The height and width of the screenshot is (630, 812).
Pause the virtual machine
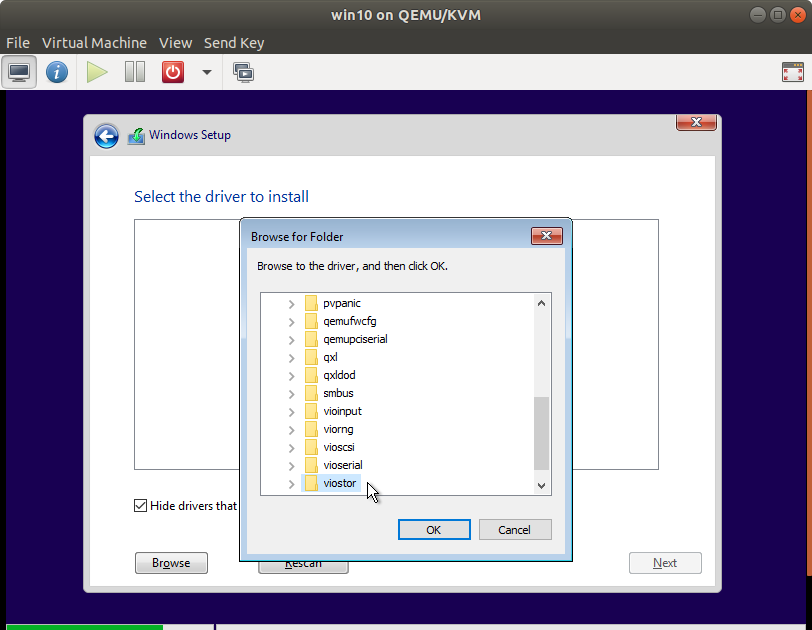pos(134,71)
